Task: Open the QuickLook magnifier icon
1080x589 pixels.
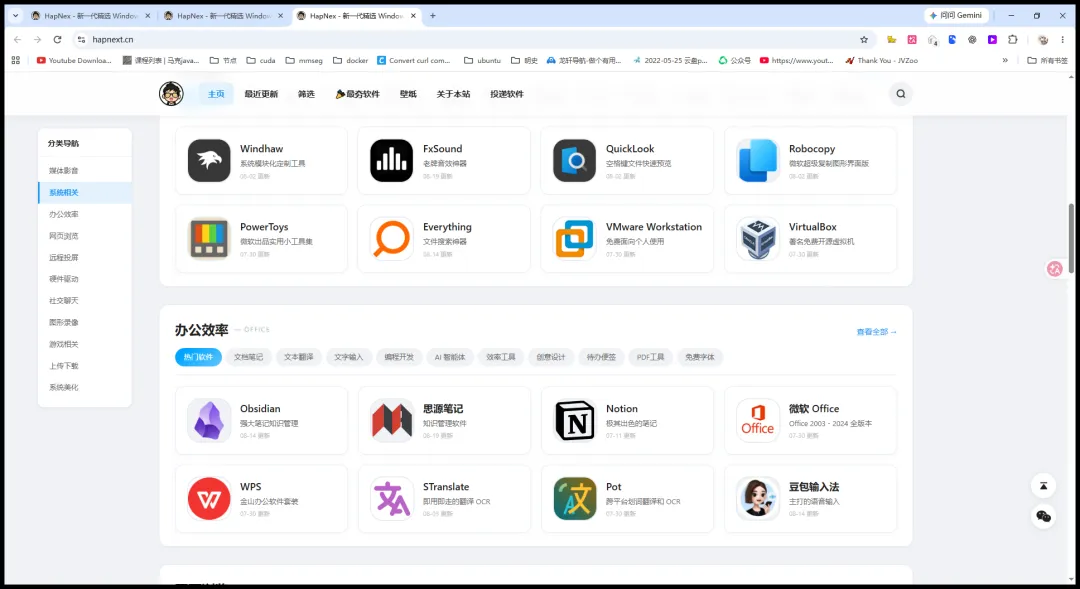Action: (x=574, y=161)
